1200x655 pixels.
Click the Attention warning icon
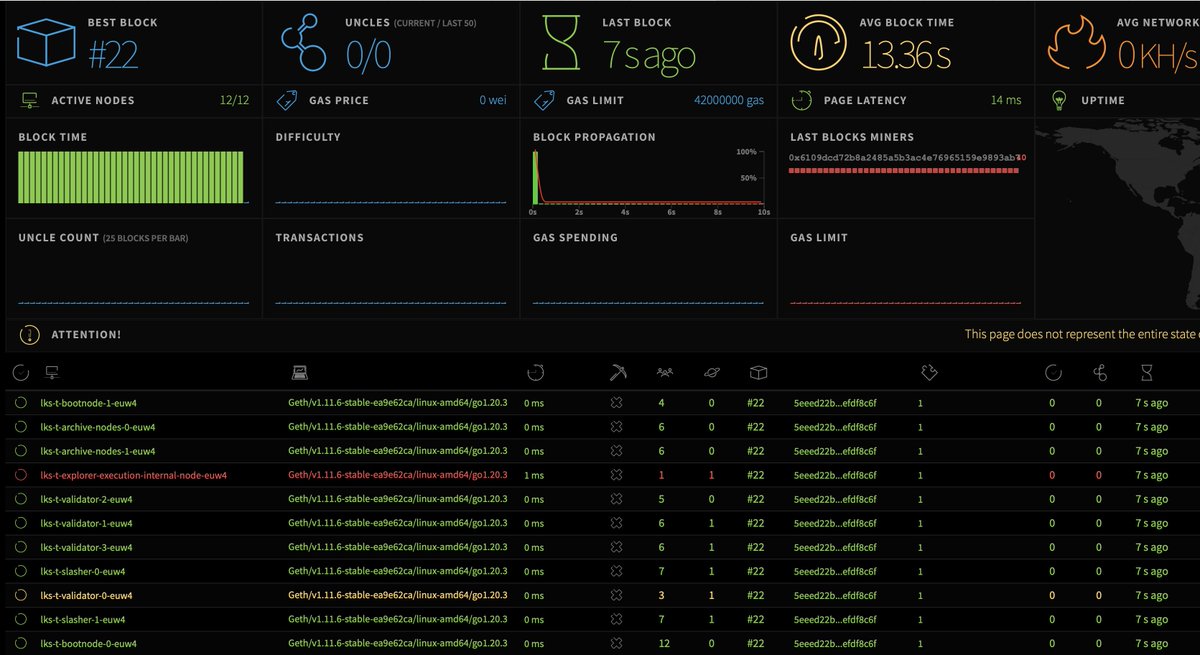click(x=29, y=335)
